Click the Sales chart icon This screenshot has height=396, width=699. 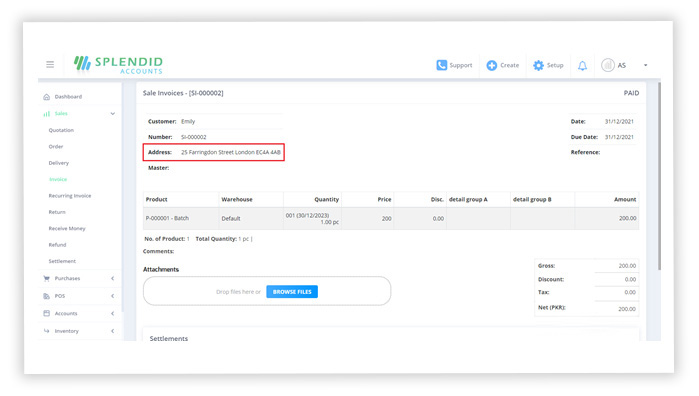pos(46,114)
